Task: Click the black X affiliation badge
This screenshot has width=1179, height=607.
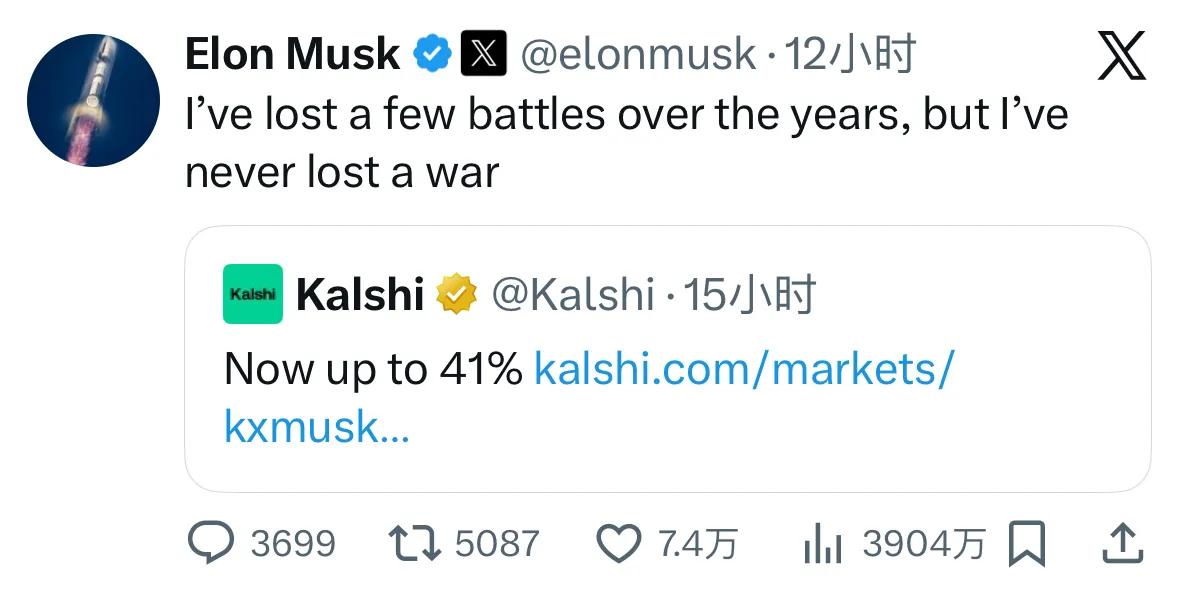Action: 483,53
